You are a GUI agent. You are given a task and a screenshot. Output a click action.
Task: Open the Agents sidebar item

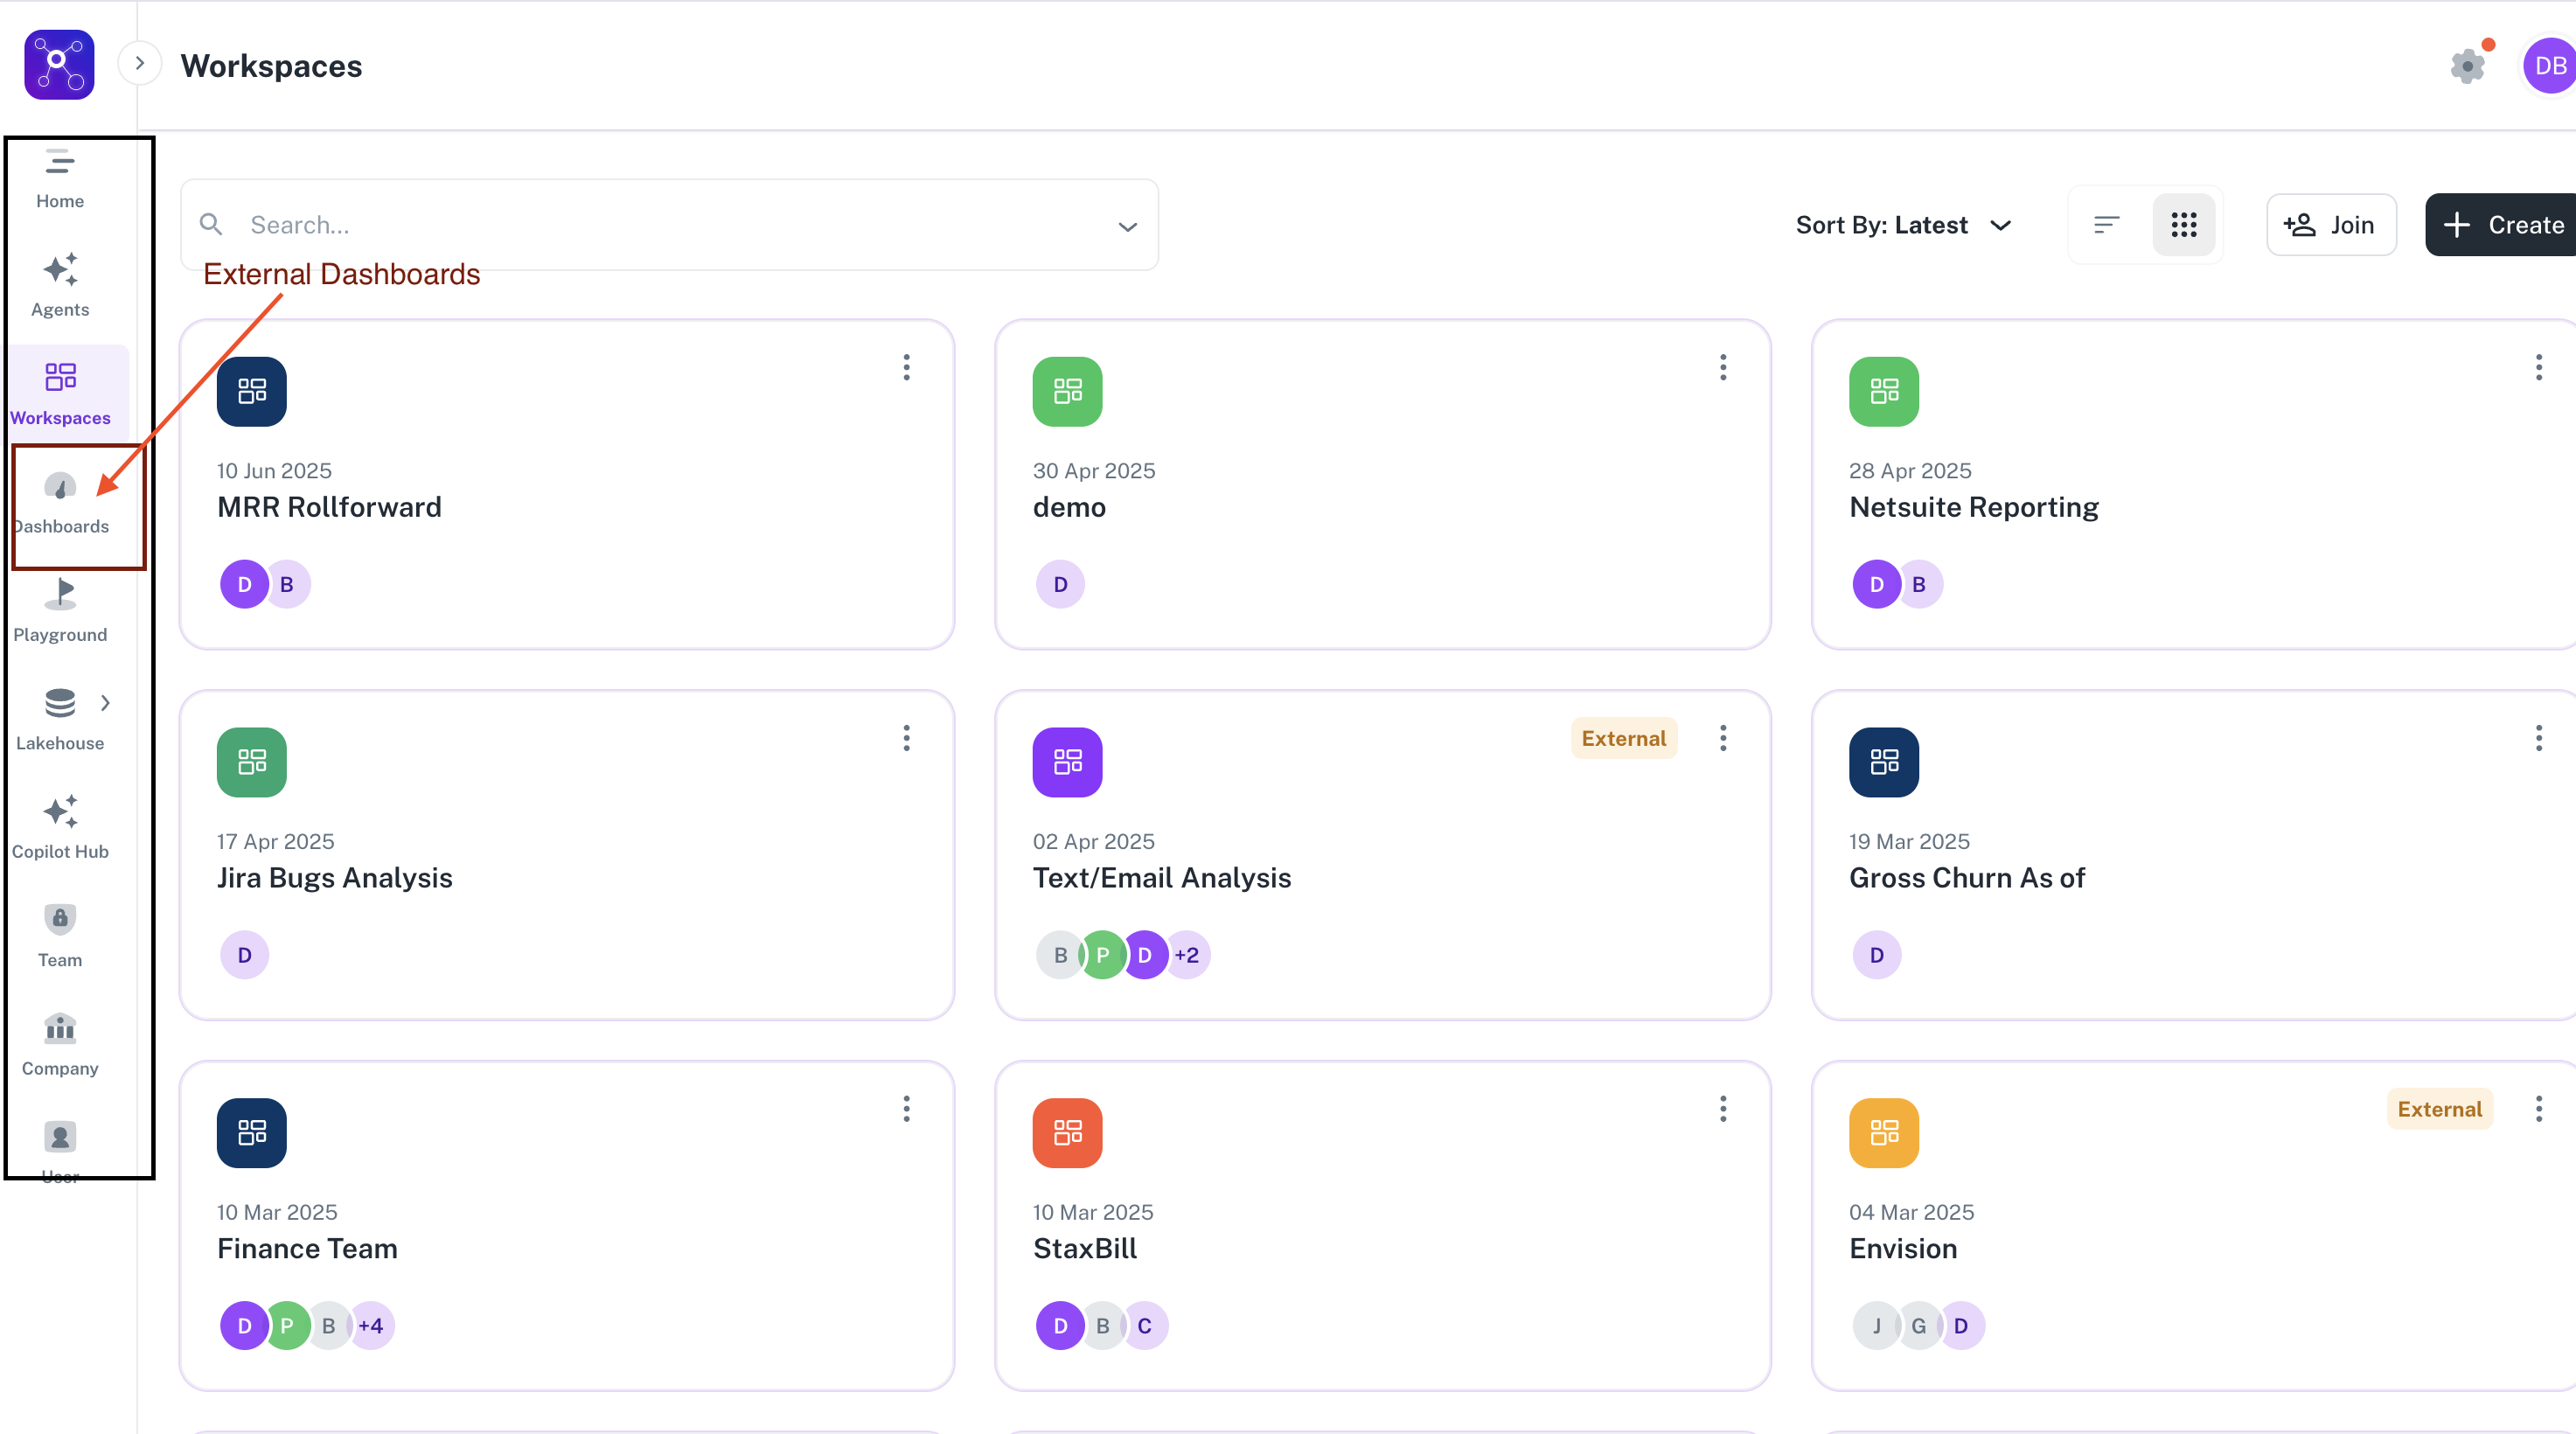coord(60,286)
